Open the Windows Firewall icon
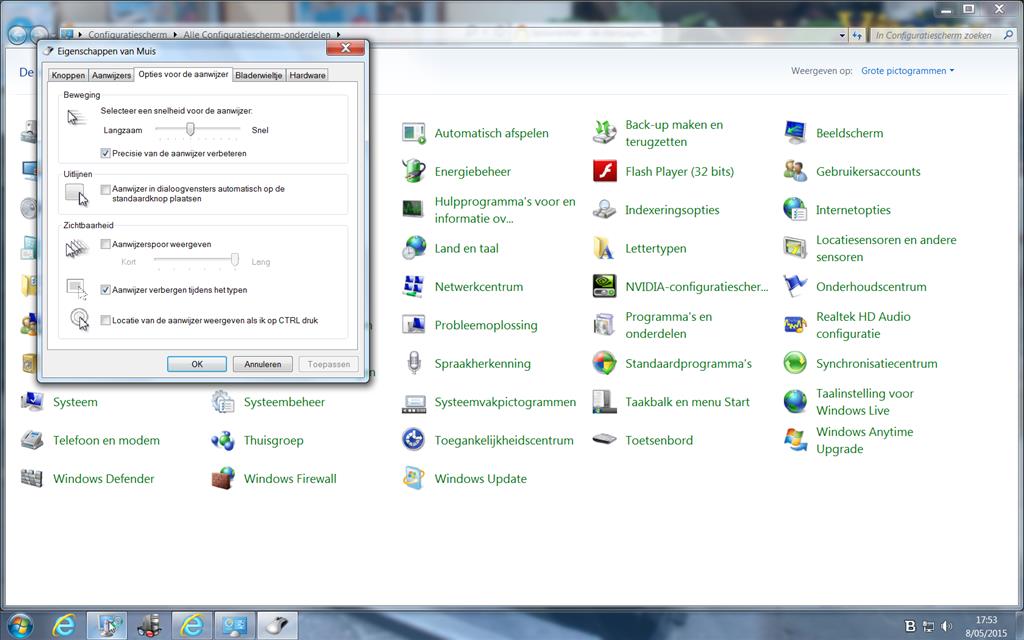Image resolution: width=1024 pixels, height=640 pixels. pos(222,478)
